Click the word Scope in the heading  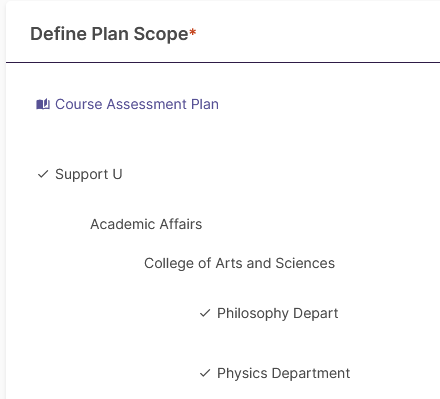tap(161, 35)
